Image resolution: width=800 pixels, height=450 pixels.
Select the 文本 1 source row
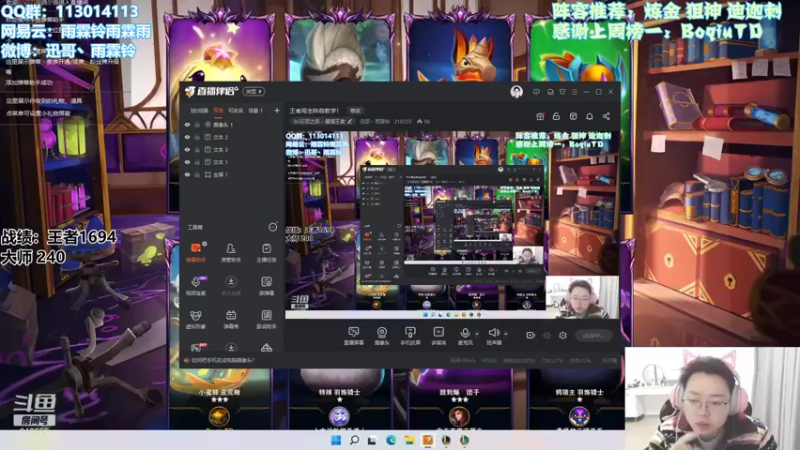[x=232, y=162]
